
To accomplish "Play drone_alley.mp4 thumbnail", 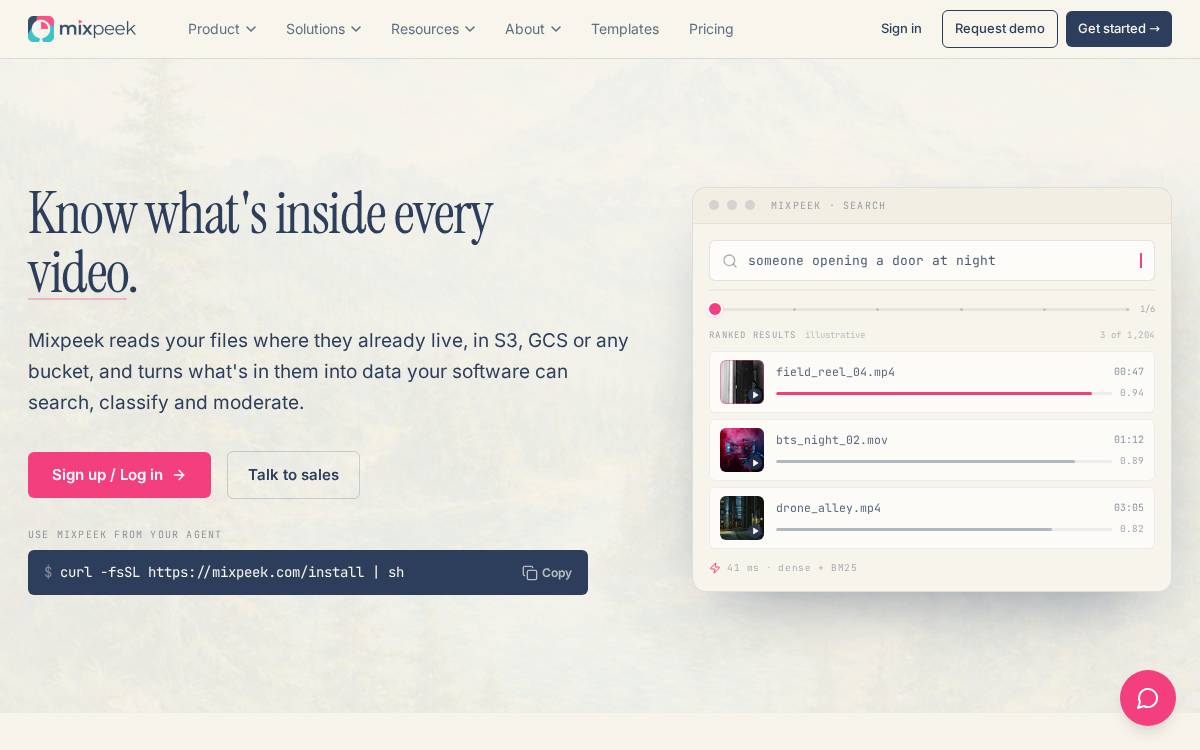I will [x=742, y=518].
